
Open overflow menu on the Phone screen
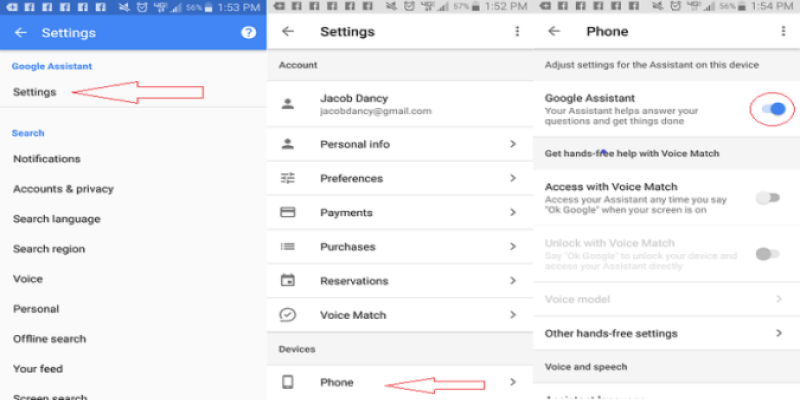(783, 31)
